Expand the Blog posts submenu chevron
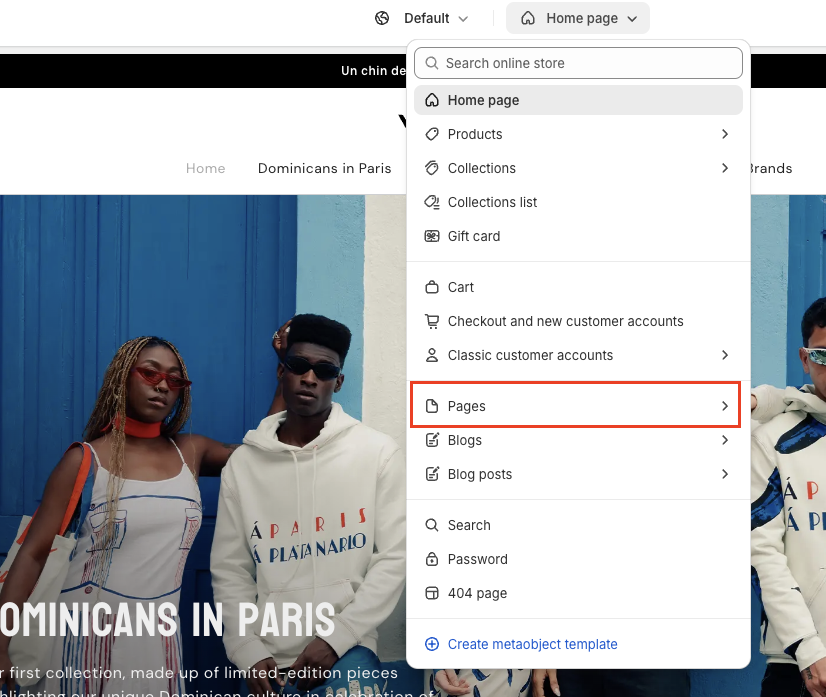The image size is (826, 697). coord(725,474)
